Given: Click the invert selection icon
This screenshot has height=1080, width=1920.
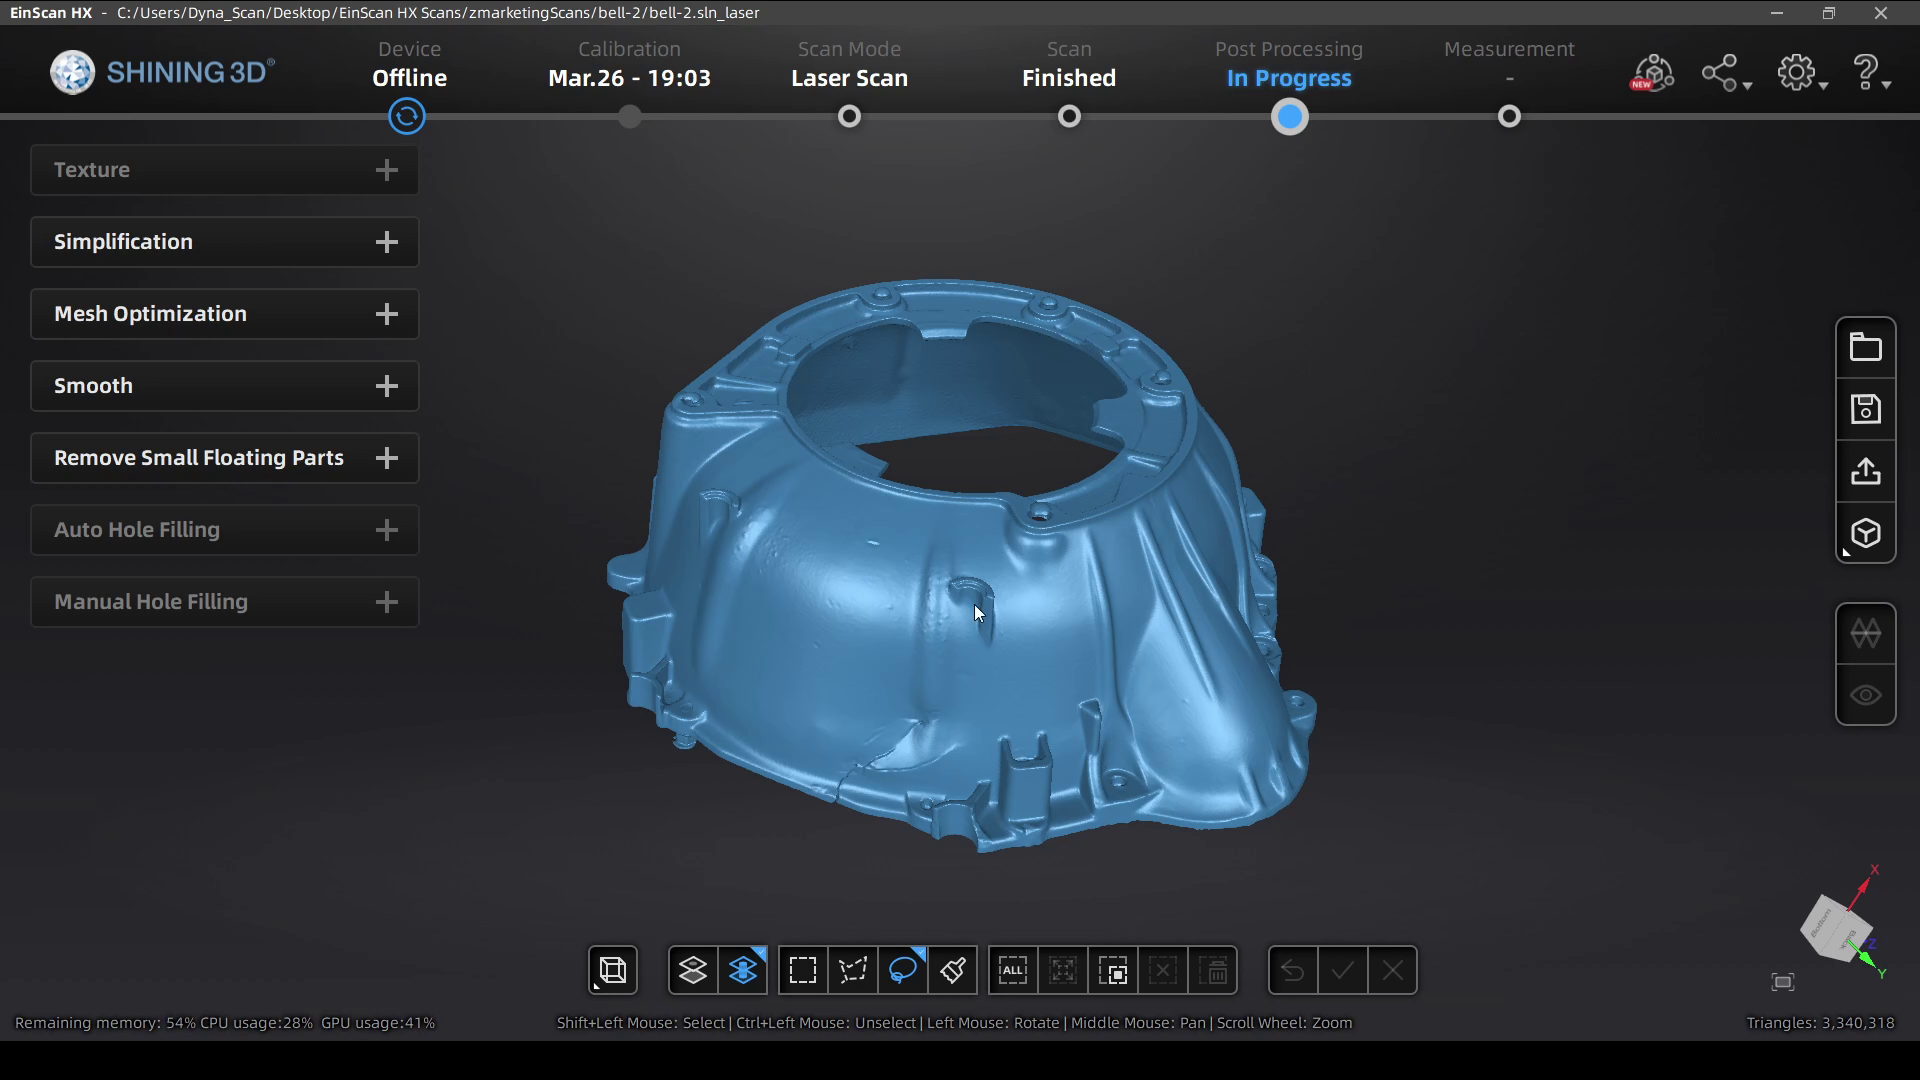Looking at the screenshot, I should (x=1113, y=970).
